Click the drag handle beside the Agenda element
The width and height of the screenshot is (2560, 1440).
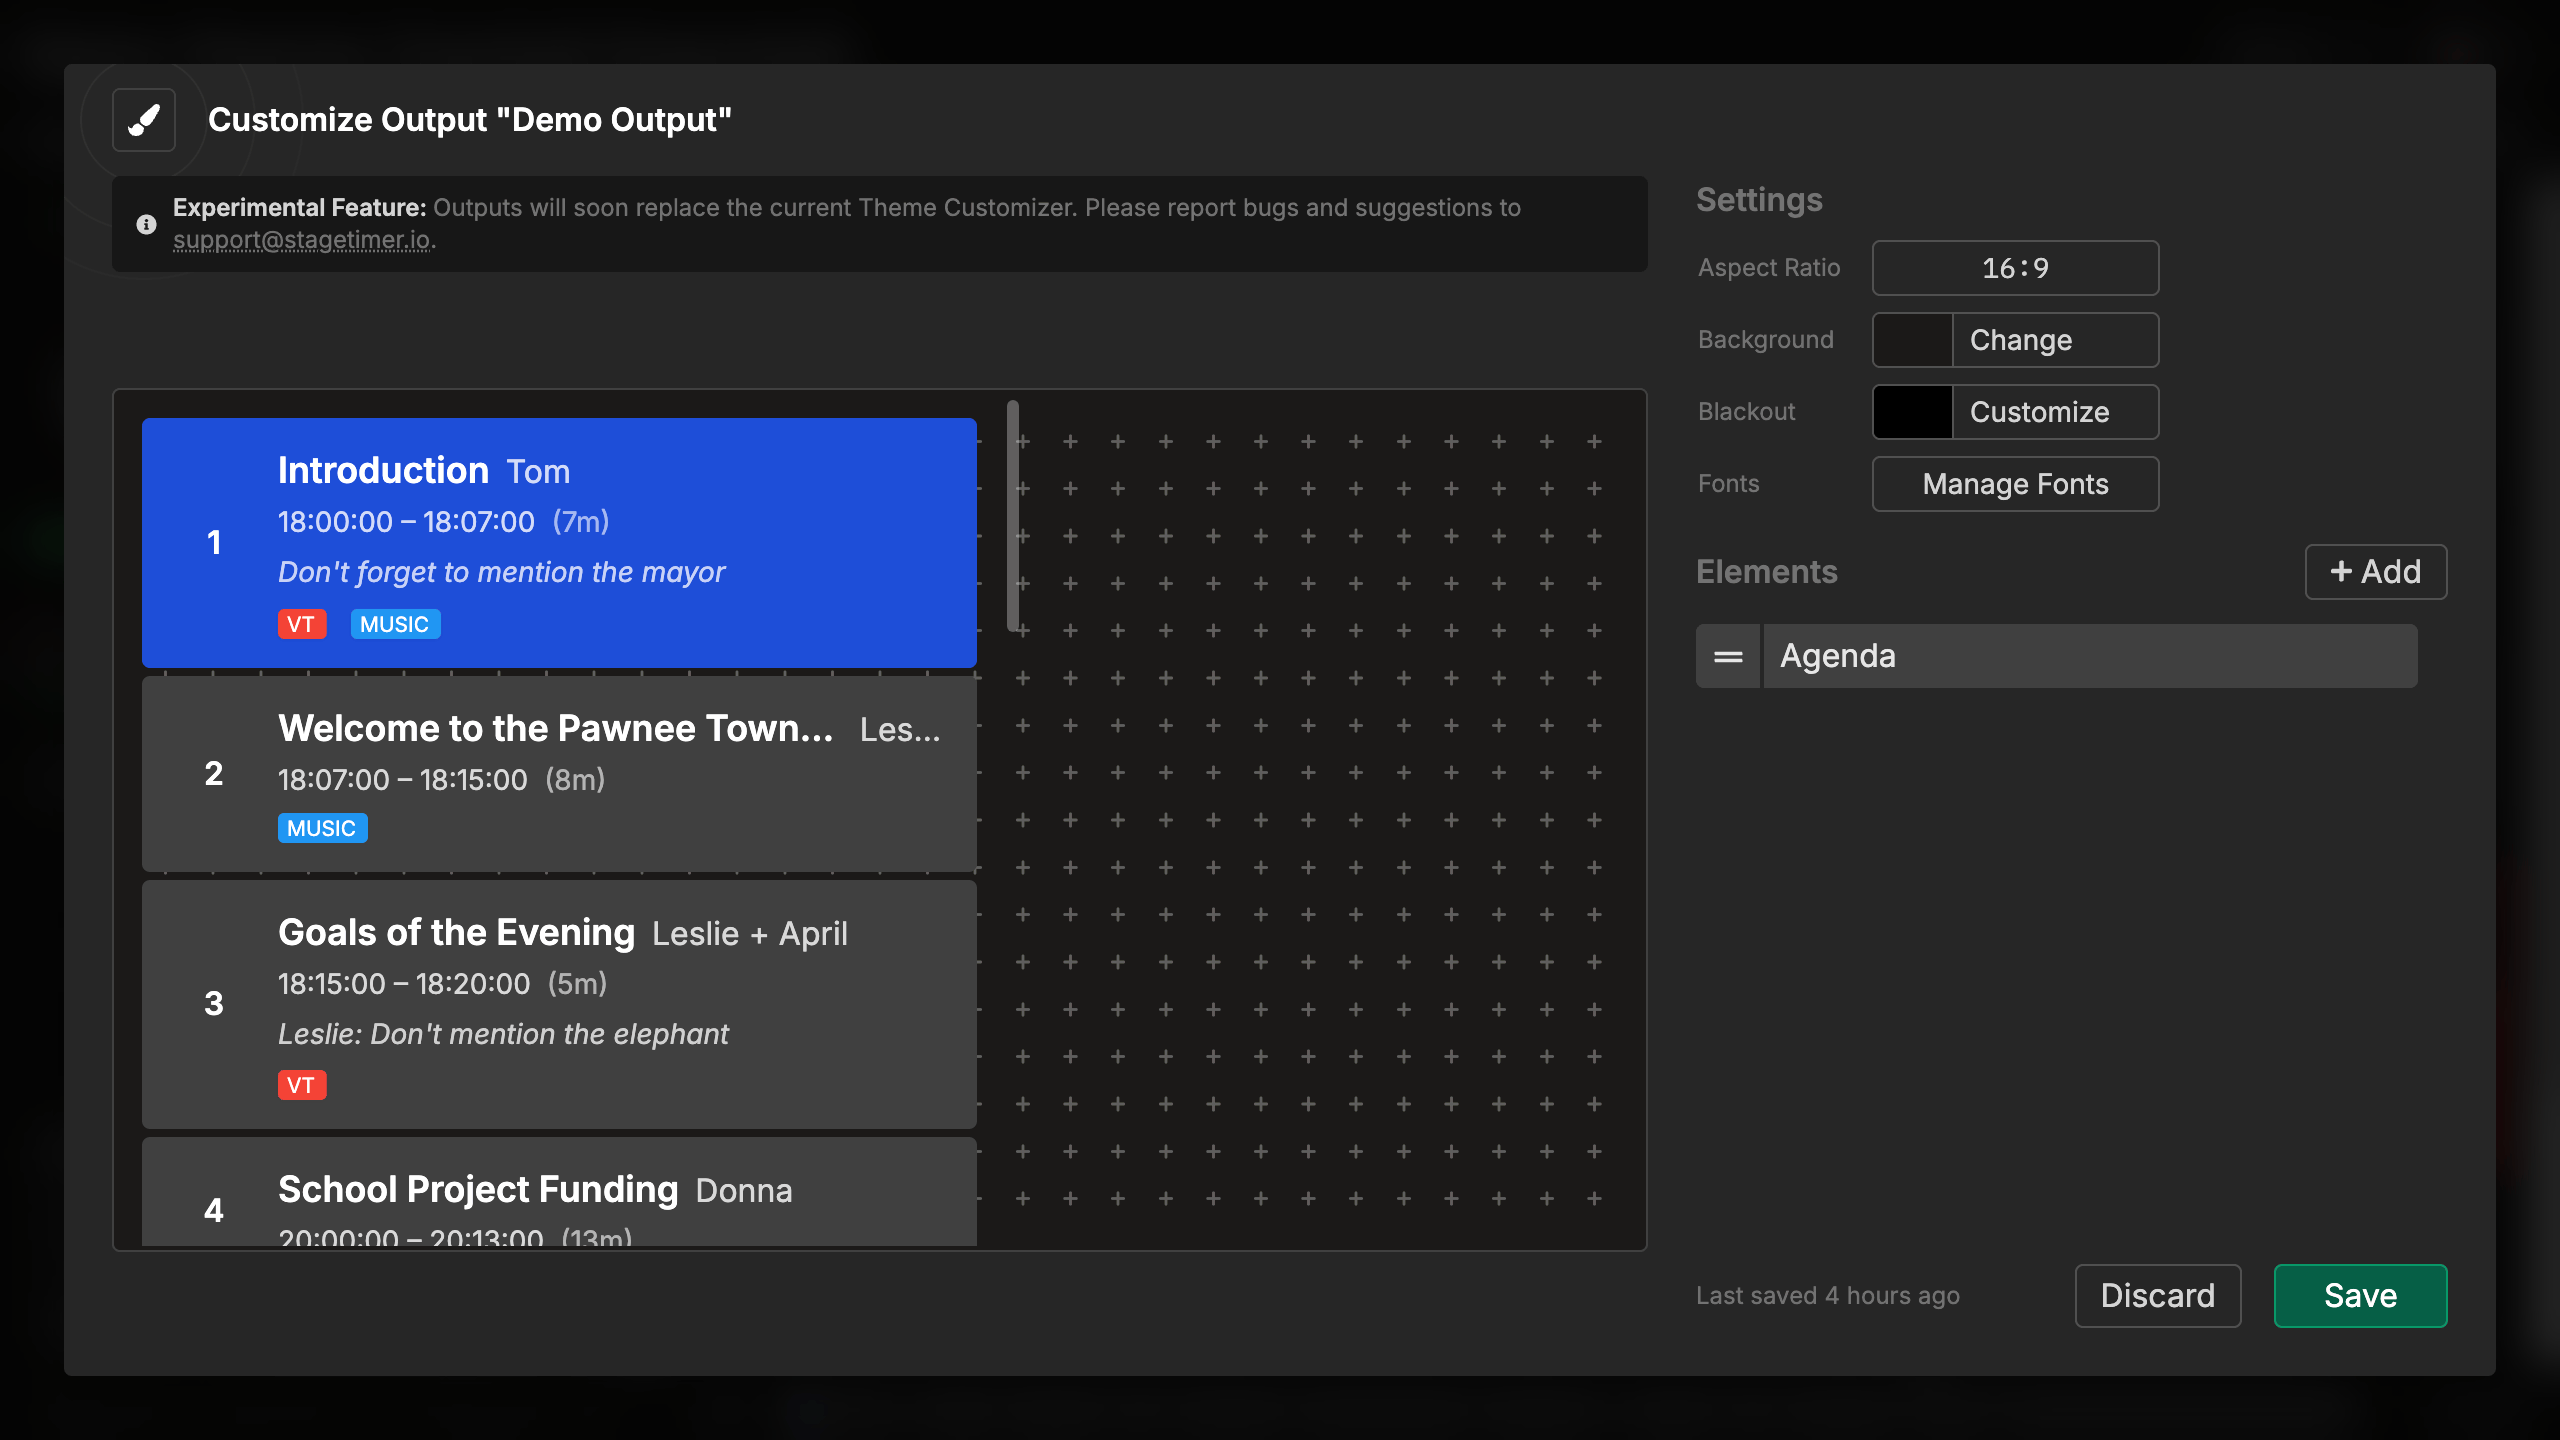1727,655
